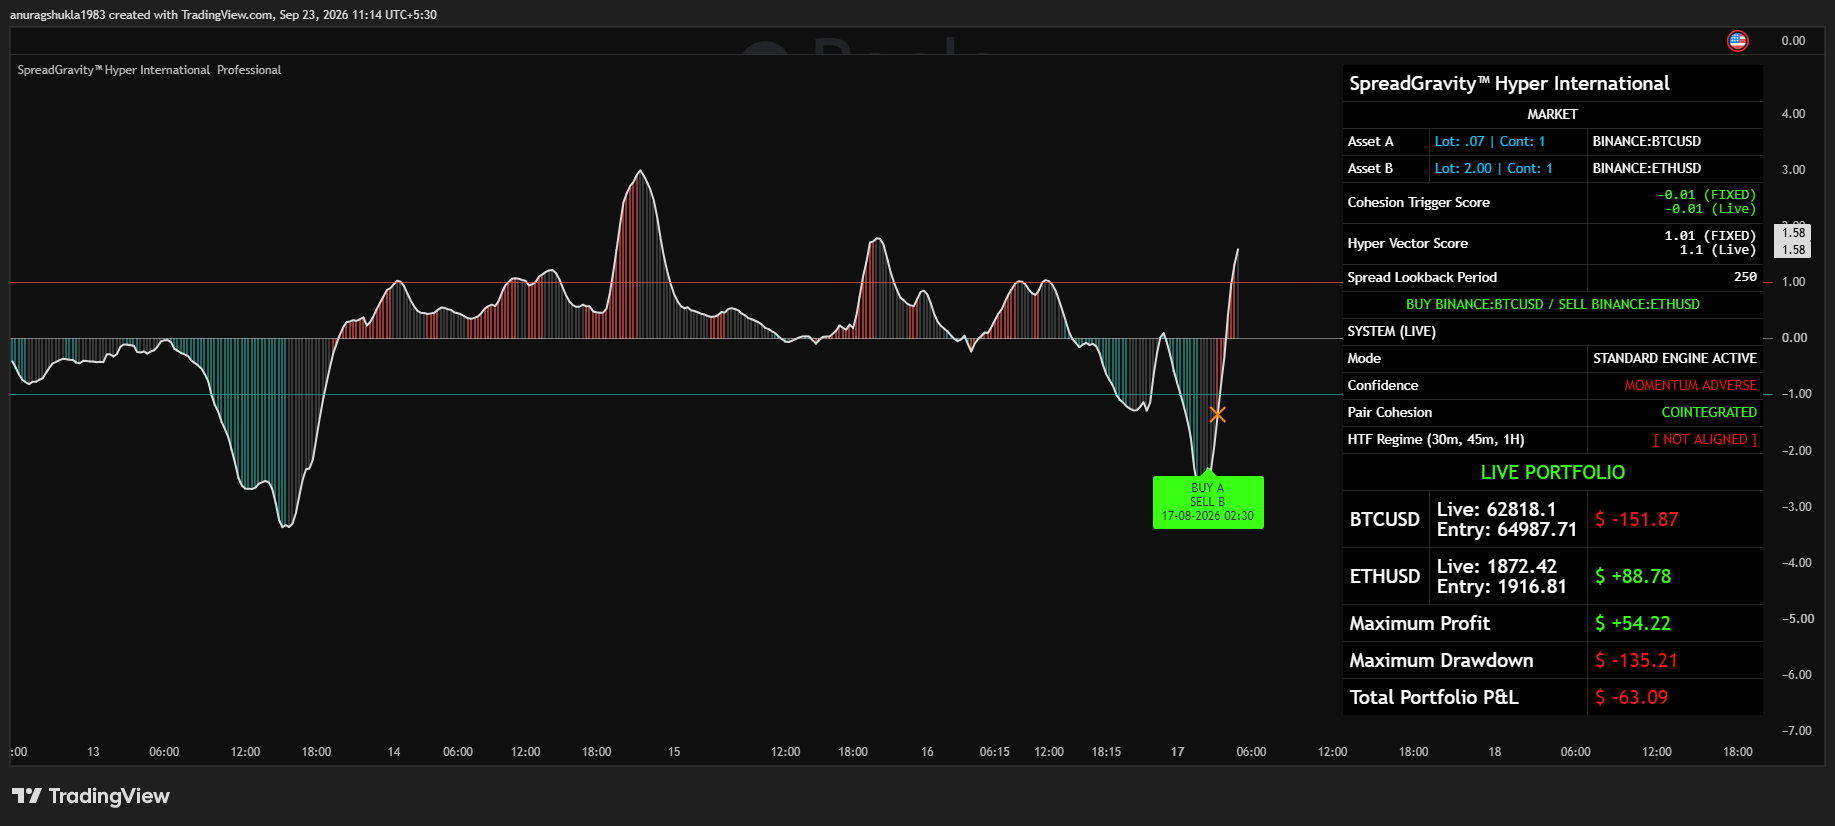
Task: Select the MARKET header row
Action: coord(1552,115)
